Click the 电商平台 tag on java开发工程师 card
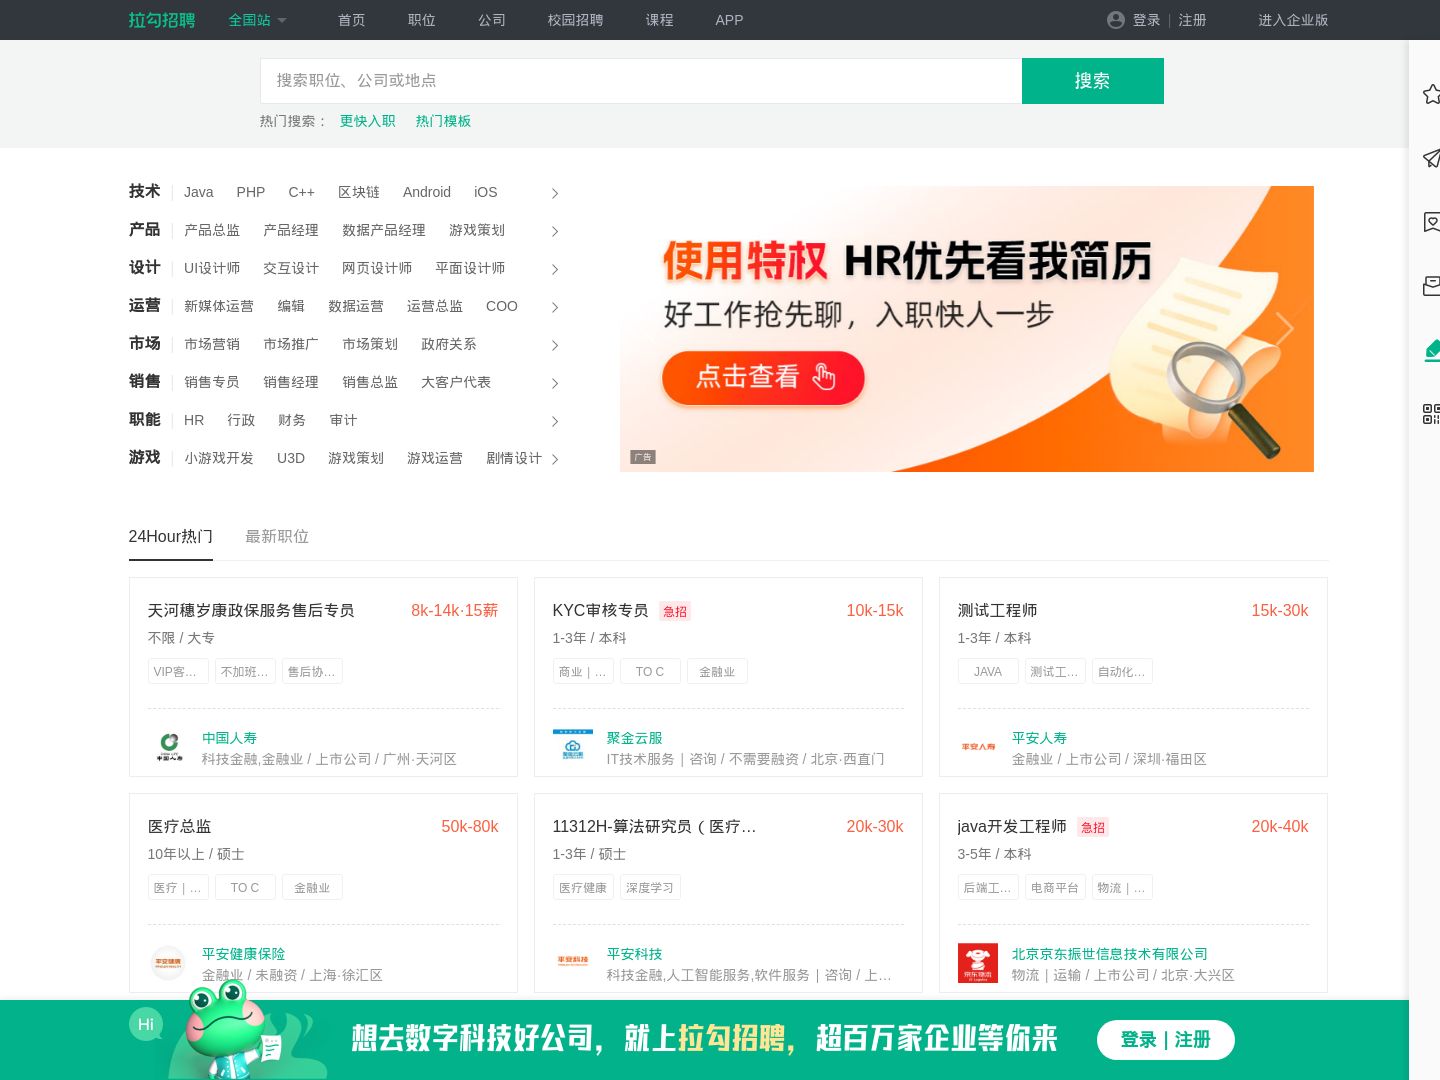This screenshot has height=1080, width=1440. coord(1055,887)
